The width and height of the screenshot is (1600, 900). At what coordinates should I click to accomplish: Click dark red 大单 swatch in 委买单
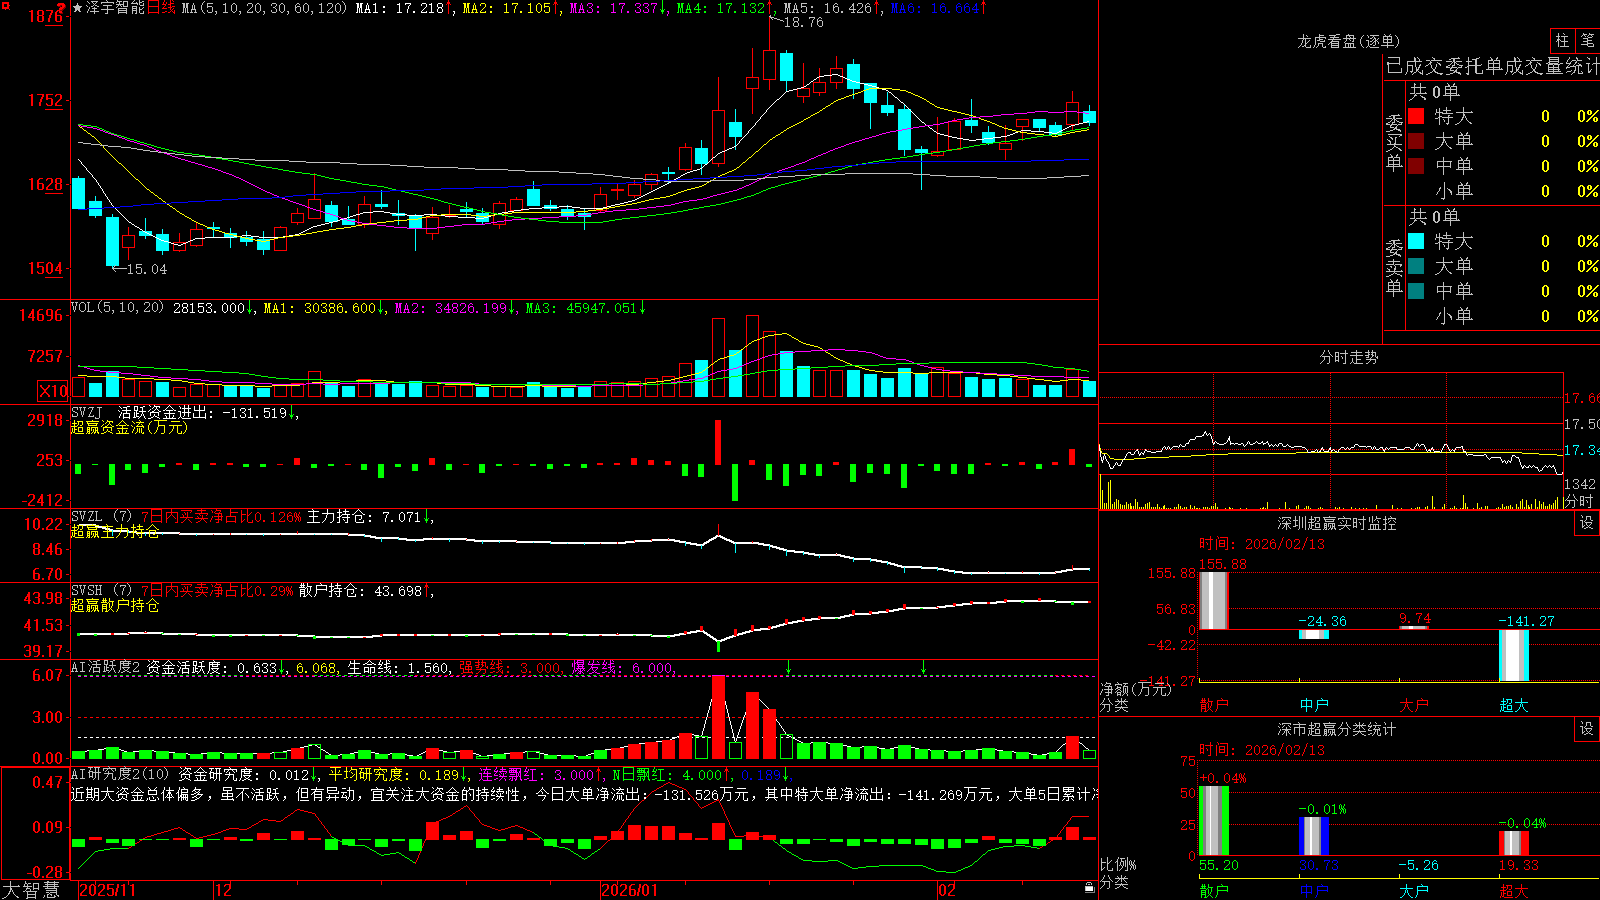1416,141
